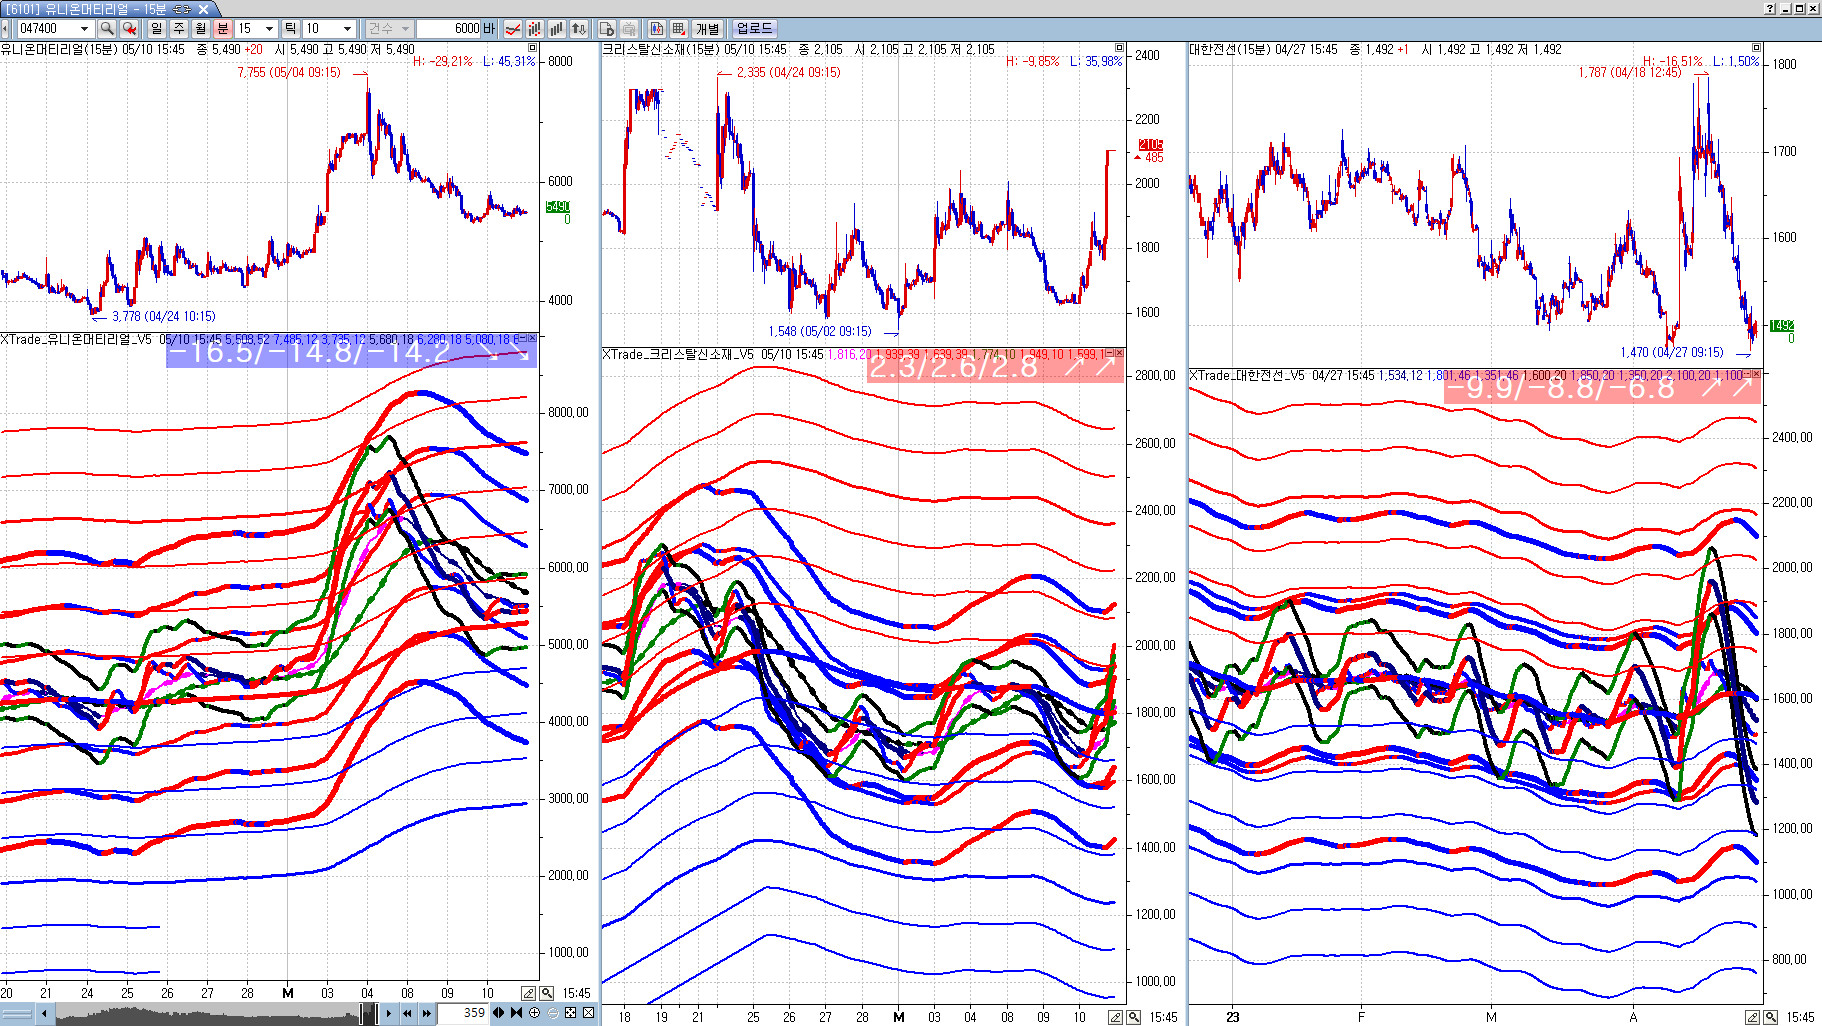Viewport: 1822px width, 1026px height.
Task: Click the help question mark icon
Action: point(1770,8)
